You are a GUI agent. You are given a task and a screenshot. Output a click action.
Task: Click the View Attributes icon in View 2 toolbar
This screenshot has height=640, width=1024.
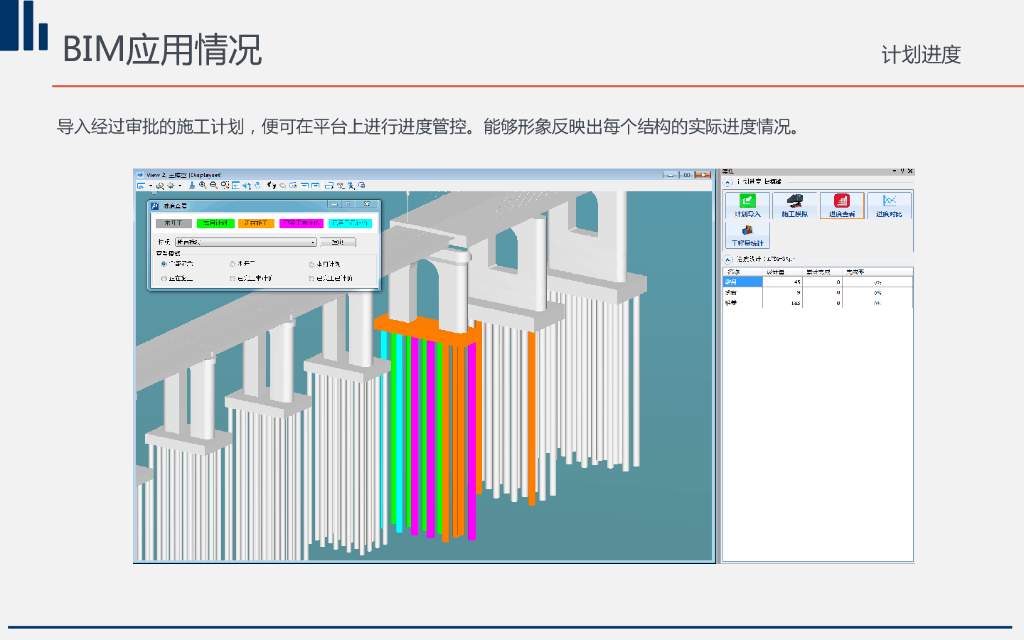[x=141, y=185]
